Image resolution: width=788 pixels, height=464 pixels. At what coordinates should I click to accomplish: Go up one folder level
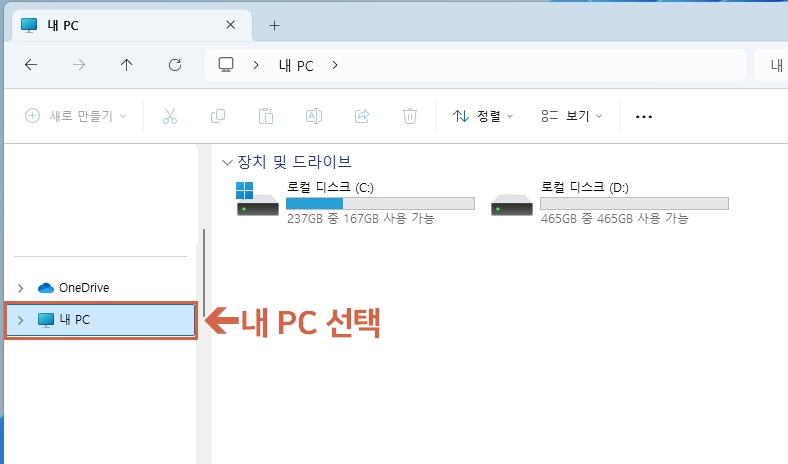[127, 65]
